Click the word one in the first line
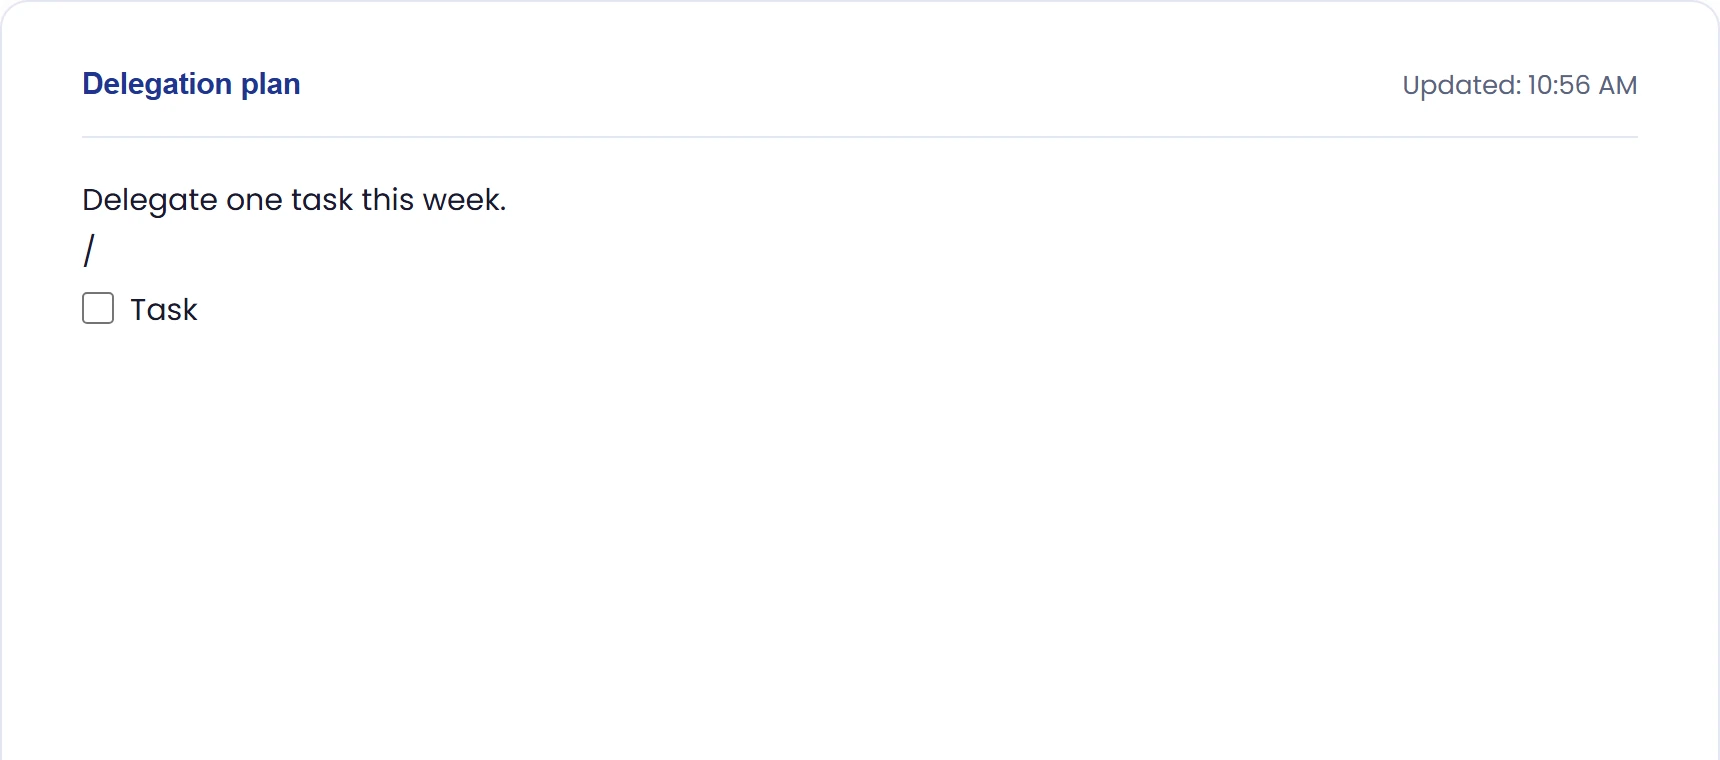 254,200
